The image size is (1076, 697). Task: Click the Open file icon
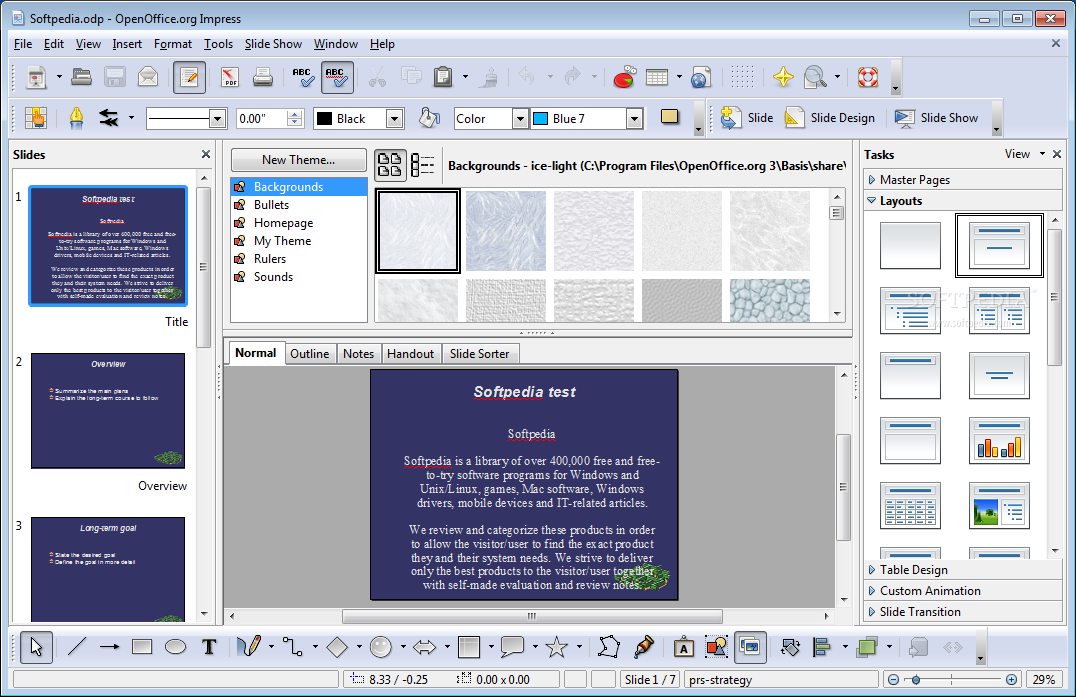coord(81,77)
